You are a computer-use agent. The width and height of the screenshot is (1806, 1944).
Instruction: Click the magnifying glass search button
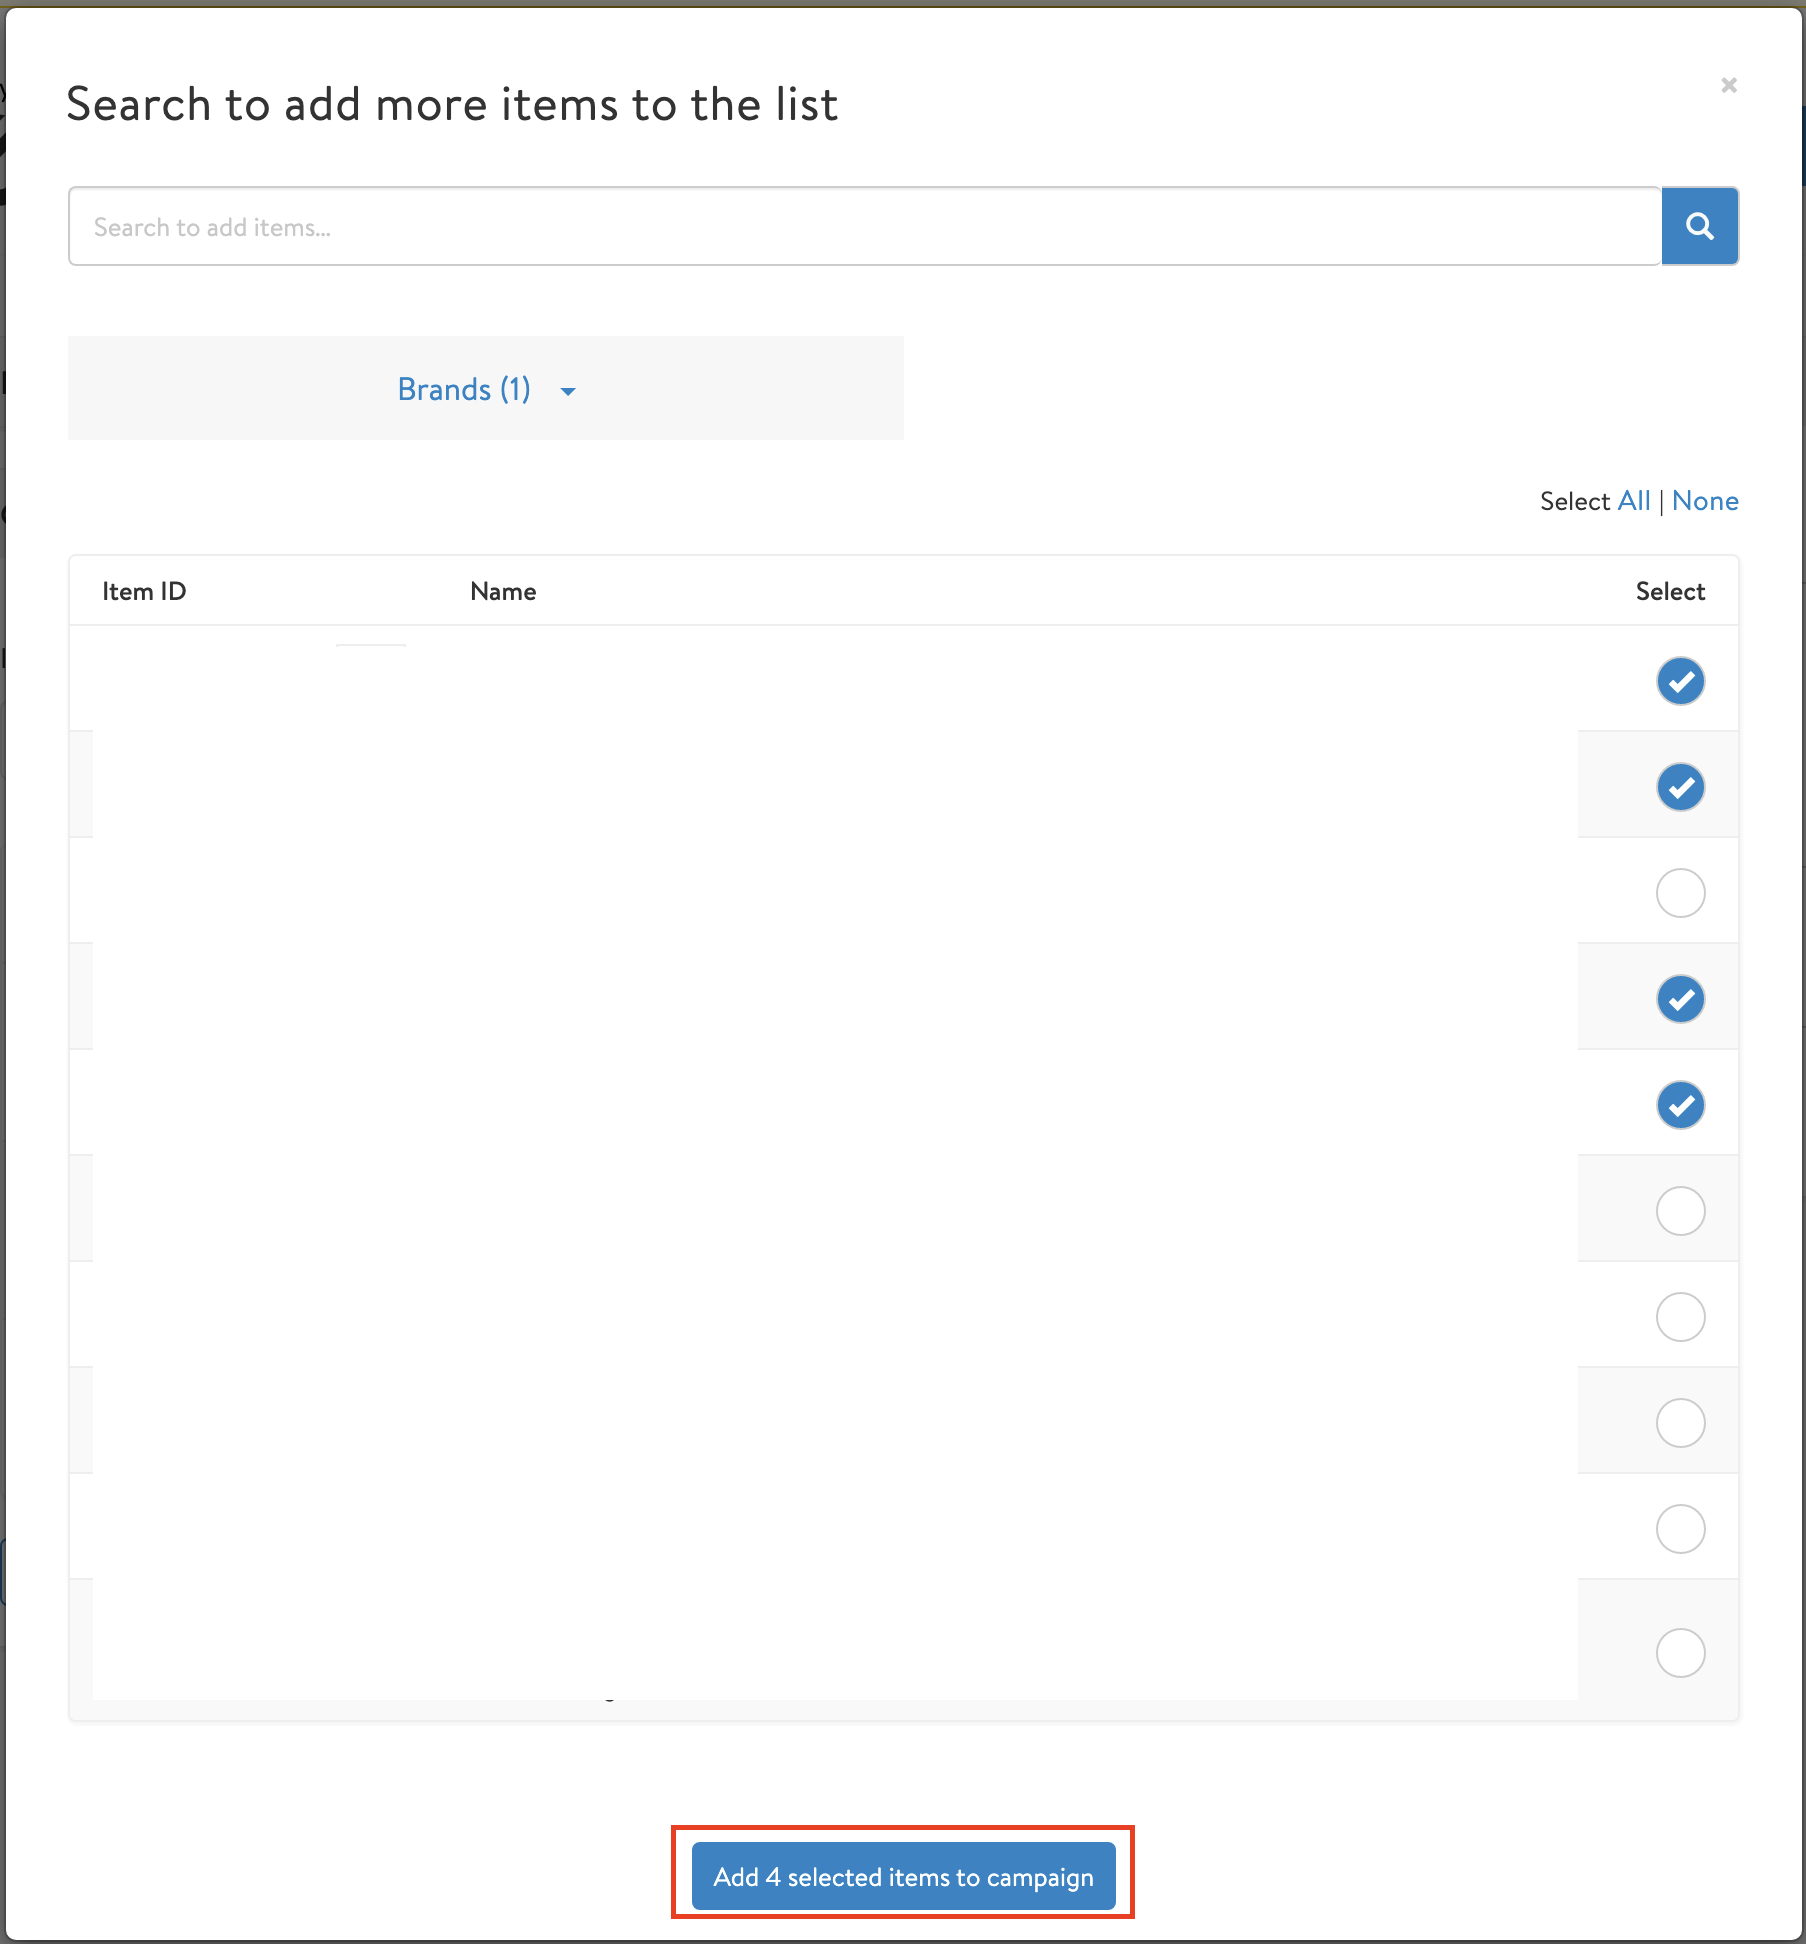1699,226
